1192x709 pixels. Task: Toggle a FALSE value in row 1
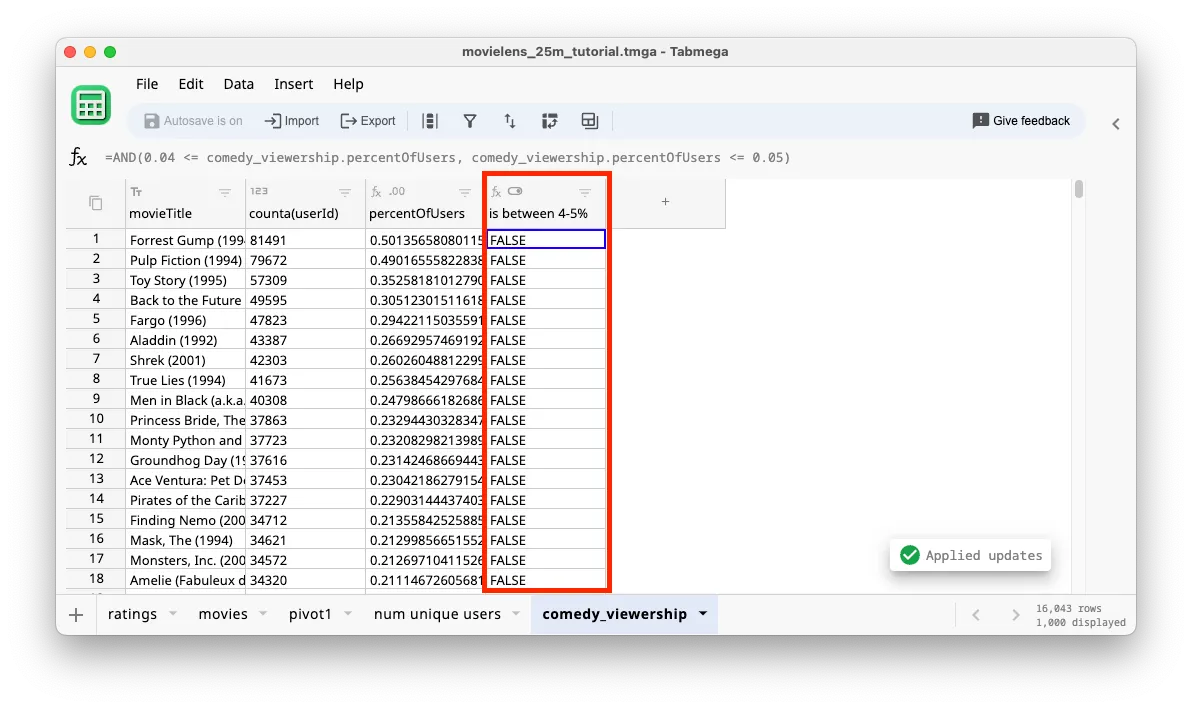[545, 239]
